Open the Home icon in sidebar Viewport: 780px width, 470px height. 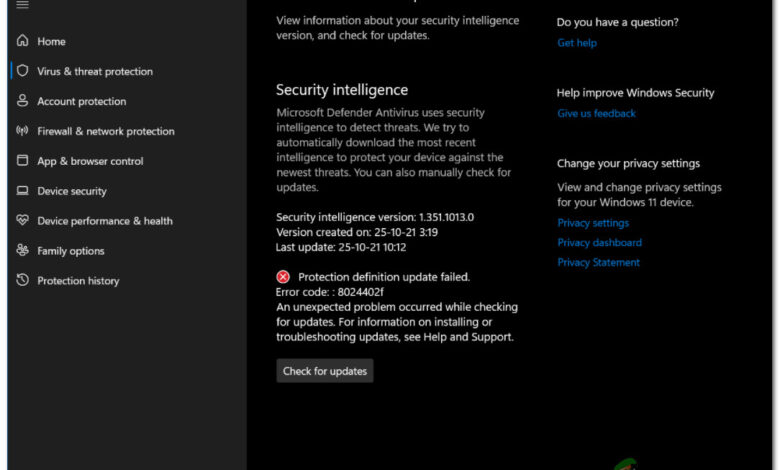(x=23, y=41)
